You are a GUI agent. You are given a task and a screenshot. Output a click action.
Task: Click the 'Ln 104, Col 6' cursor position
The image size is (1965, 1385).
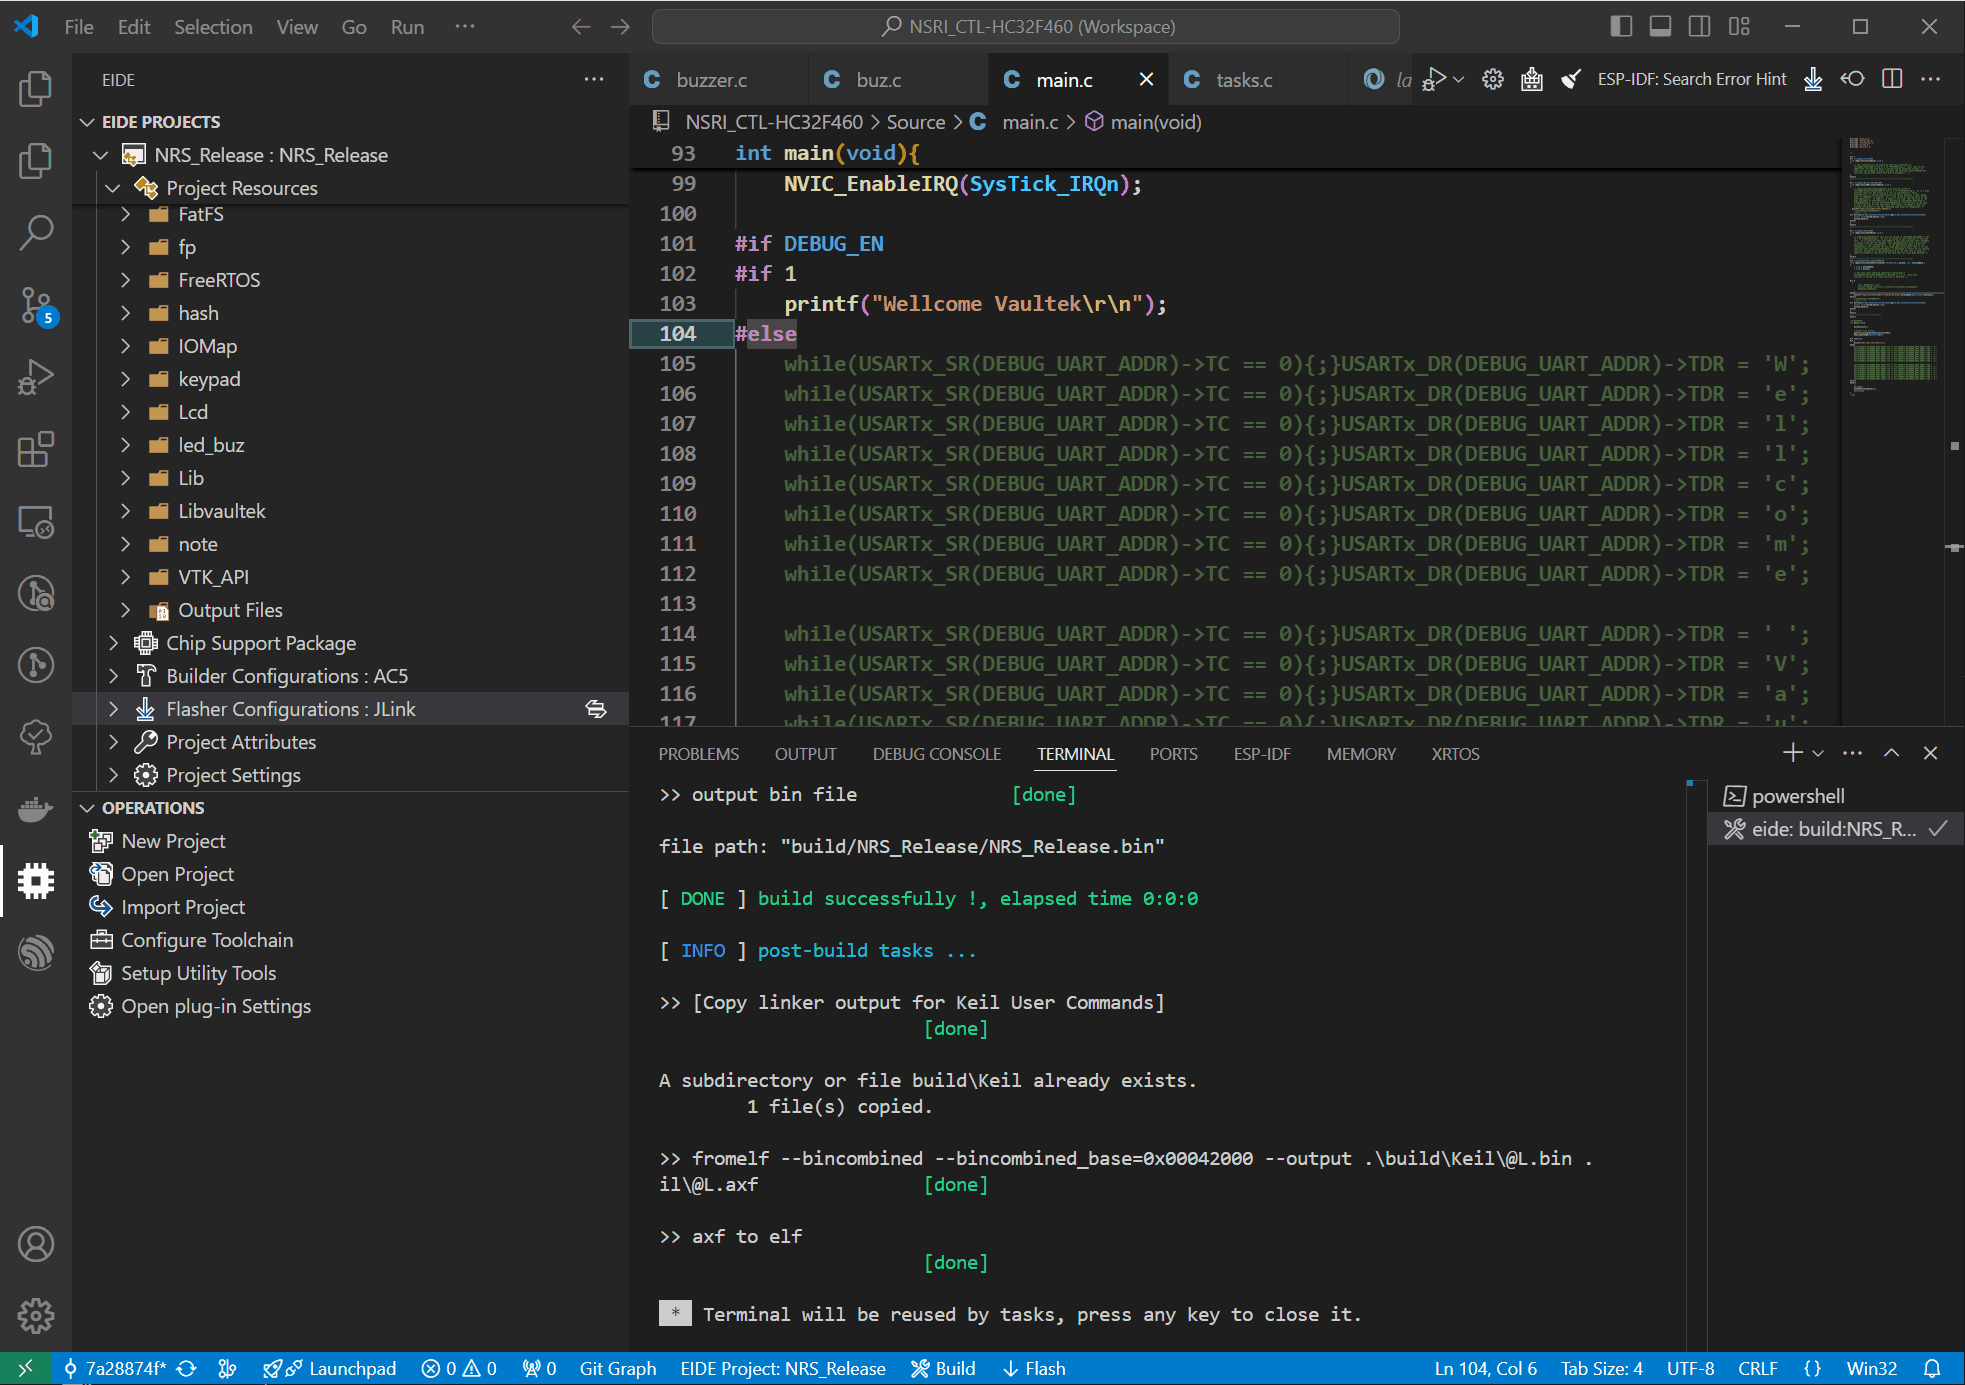1485,1368
